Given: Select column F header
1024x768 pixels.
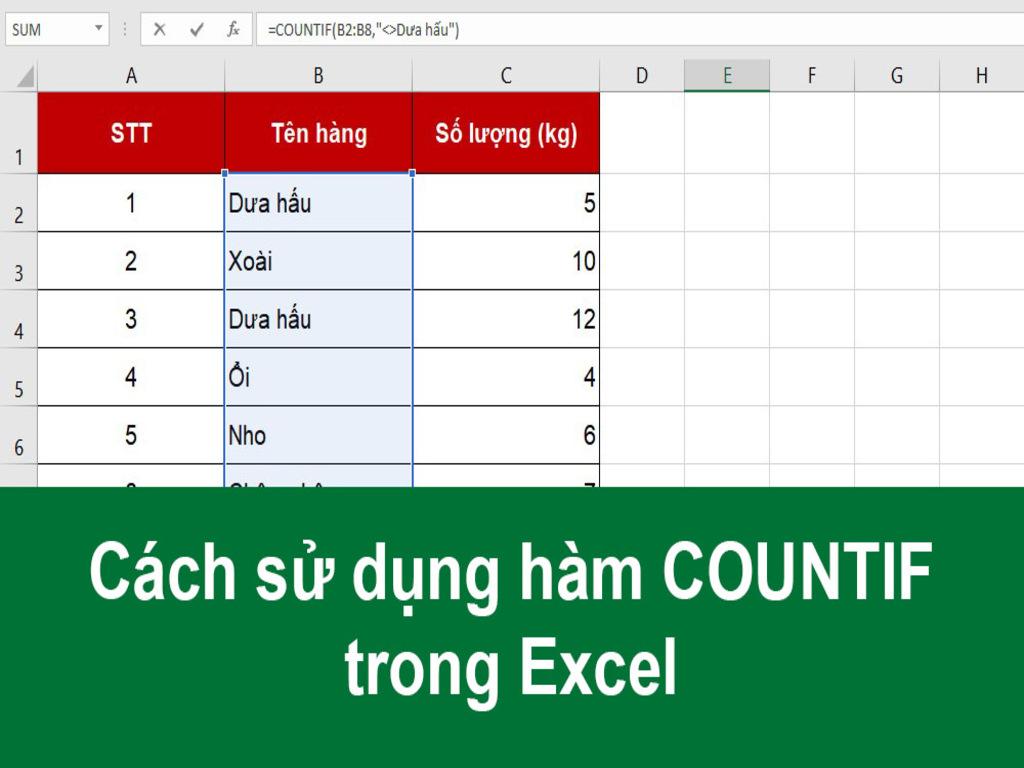Looking at the screenshot, I should (812, 76).
